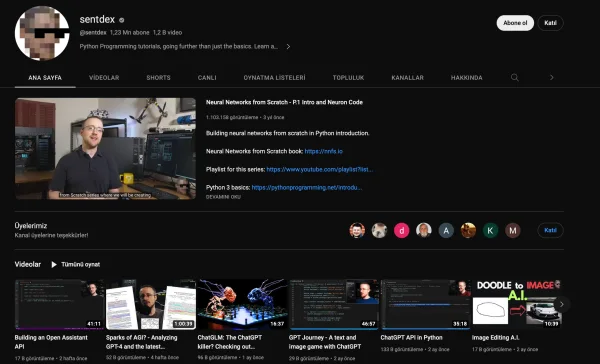Click the 'A' member avatar
The height and width of the screenshot is (364, 600).
446,230
